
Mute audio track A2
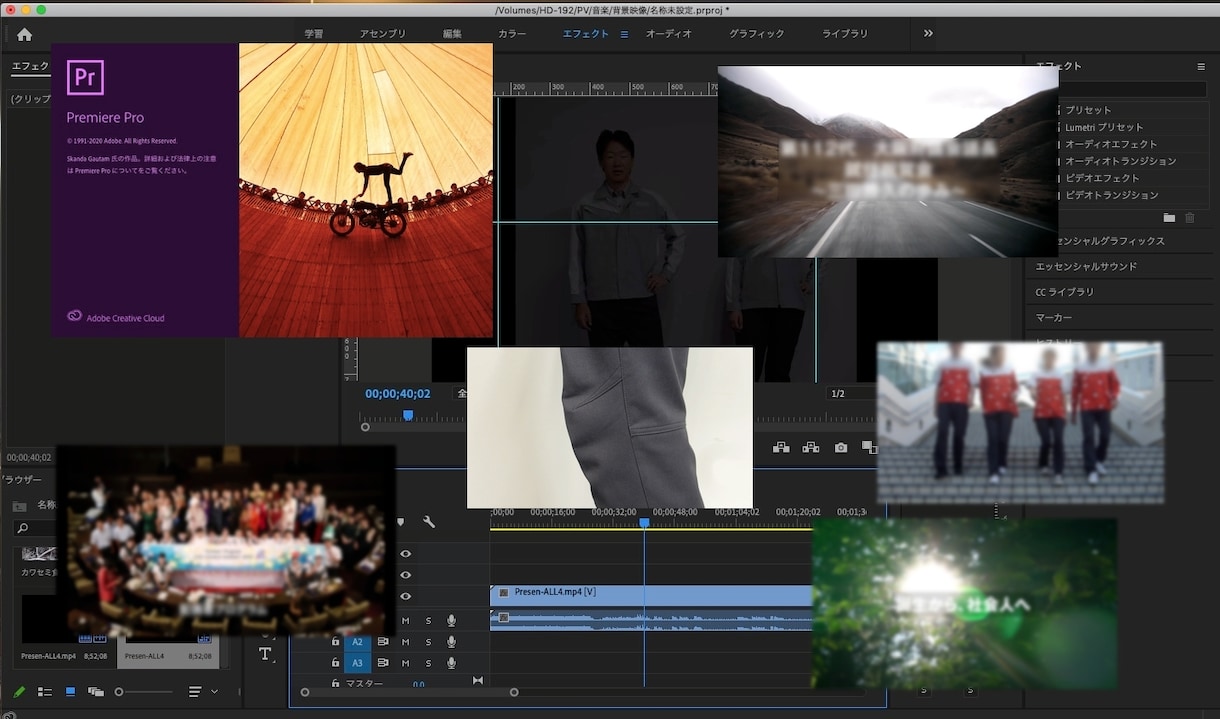pos(406,642)
